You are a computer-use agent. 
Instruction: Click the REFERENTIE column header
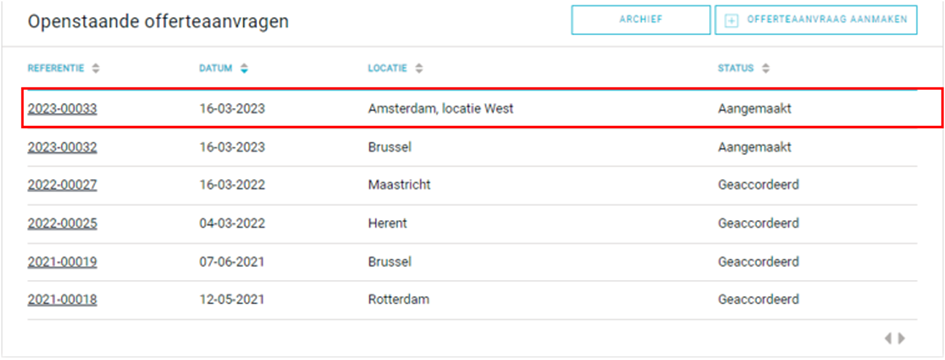point(56,69)
